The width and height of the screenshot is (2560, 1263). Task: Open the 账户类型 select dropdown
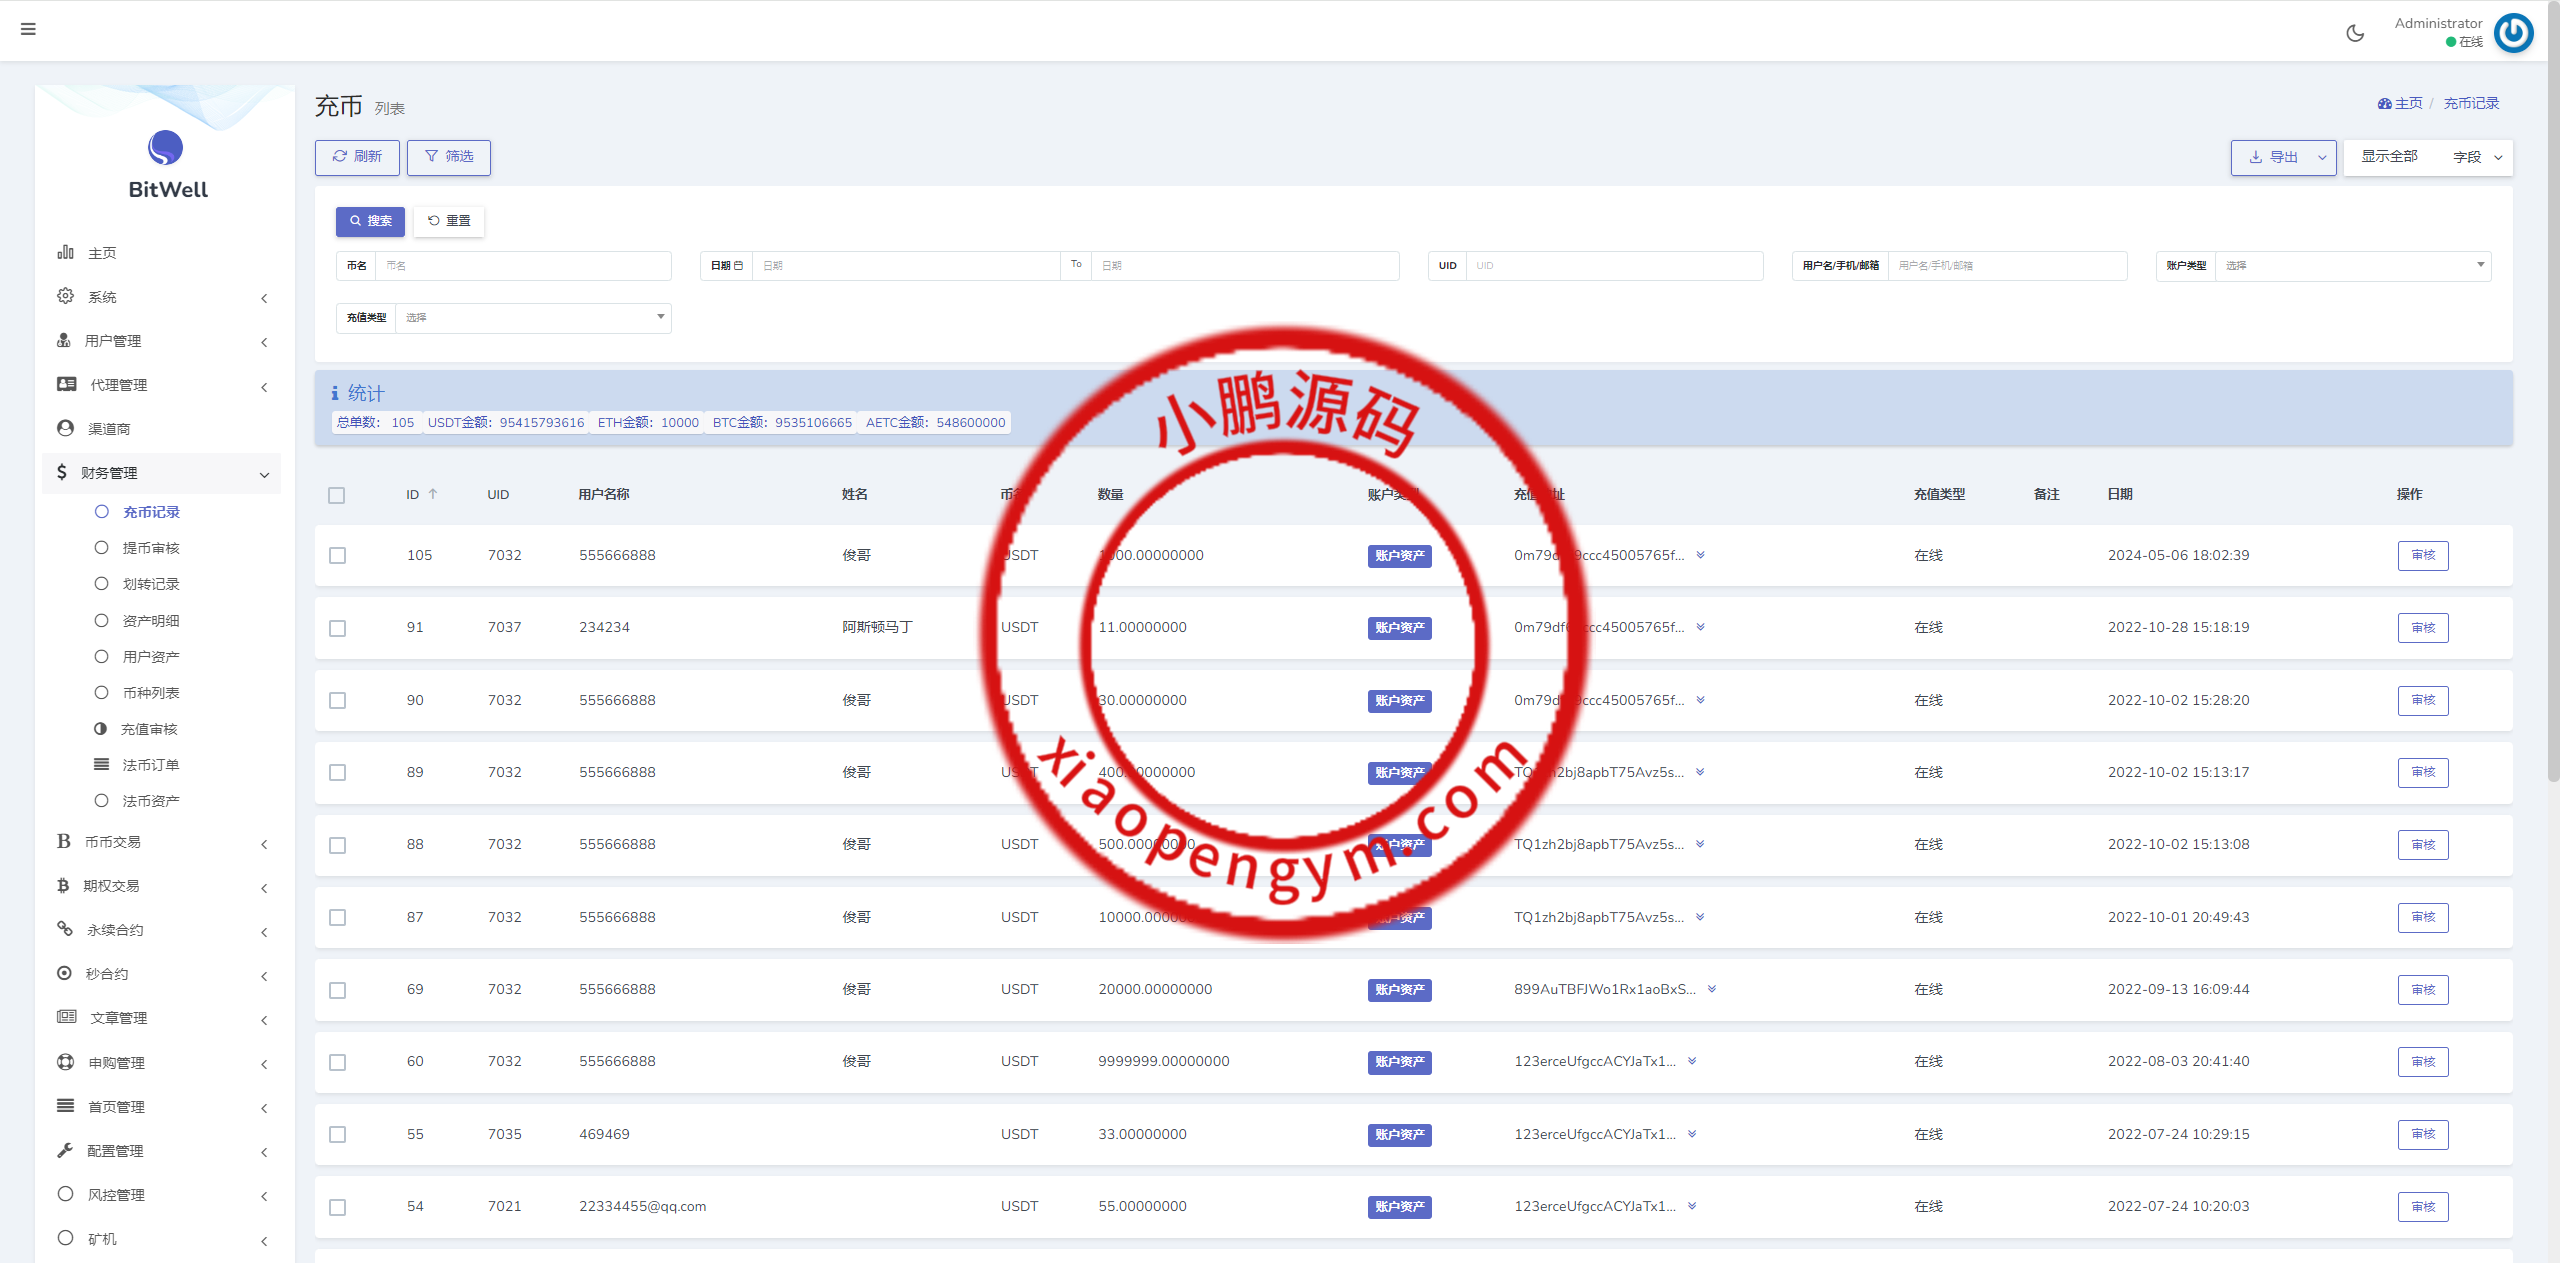coord(2352,266)
